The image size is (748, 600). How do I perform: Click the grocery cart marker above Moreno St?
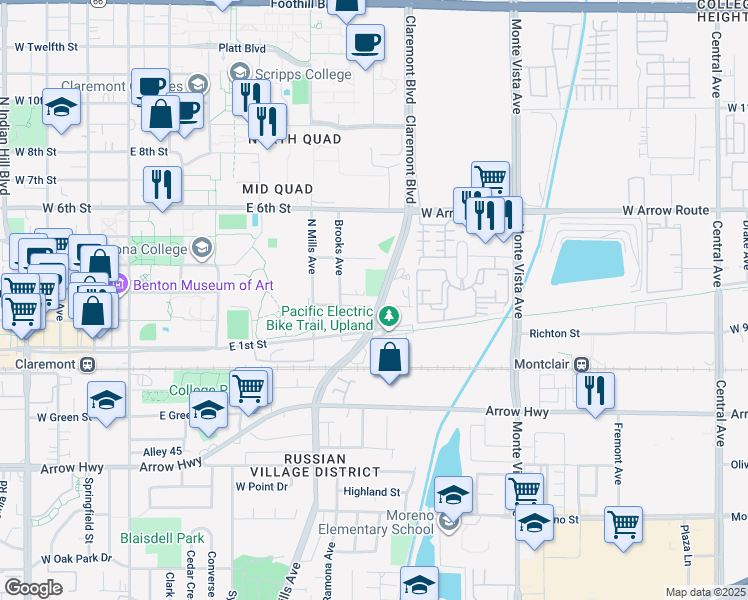click(524, 489)
